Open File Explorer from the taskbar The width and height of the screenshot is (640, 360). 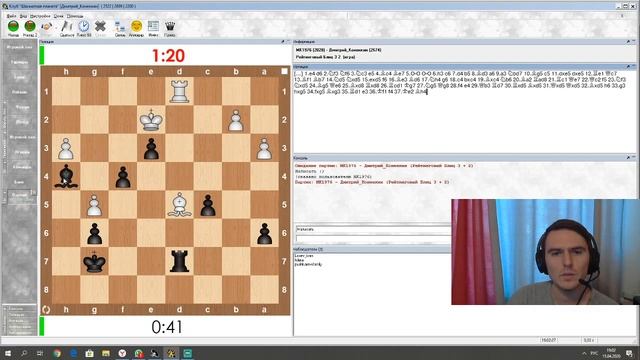(x=106, y=353)
